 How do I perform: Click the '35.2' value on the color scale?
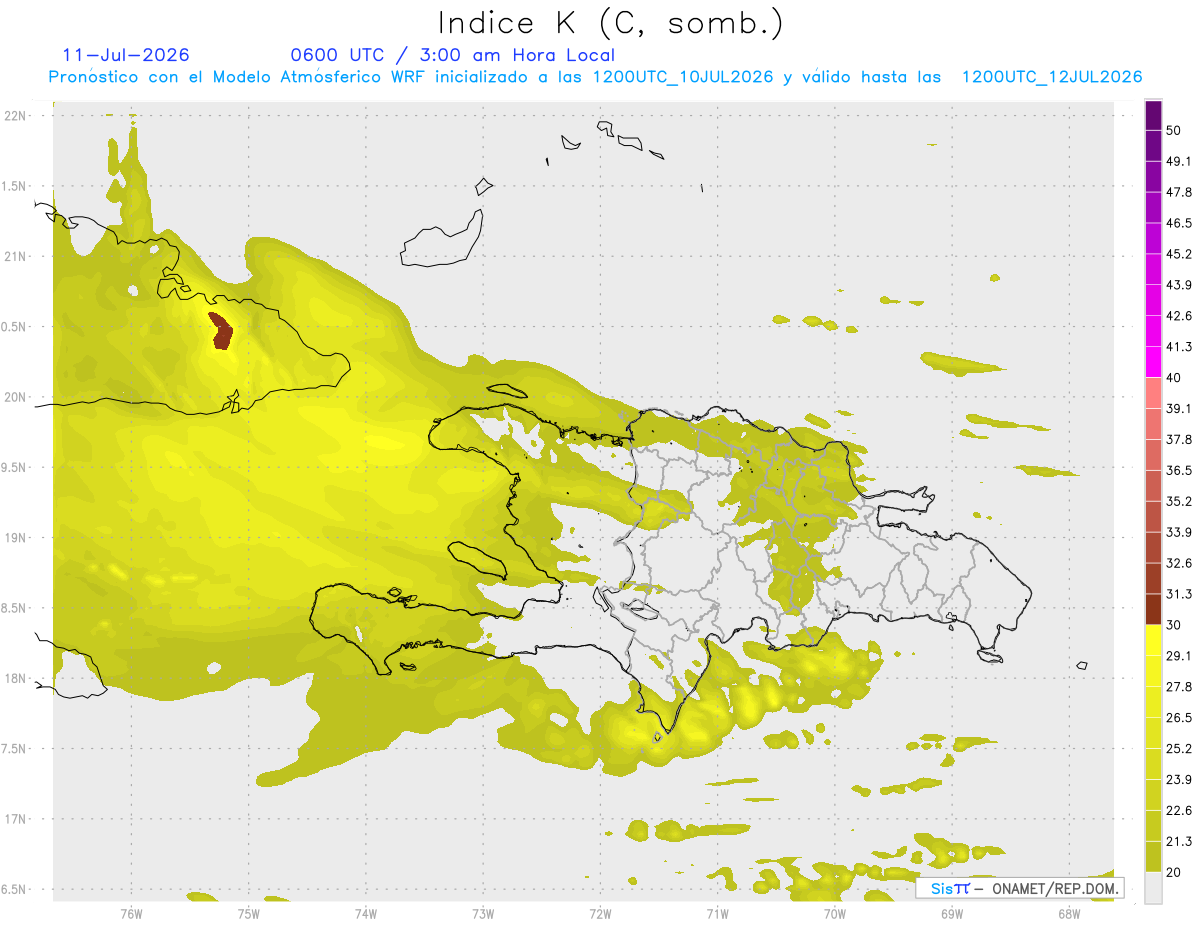pyautogui.click(x=1179, y=501)
